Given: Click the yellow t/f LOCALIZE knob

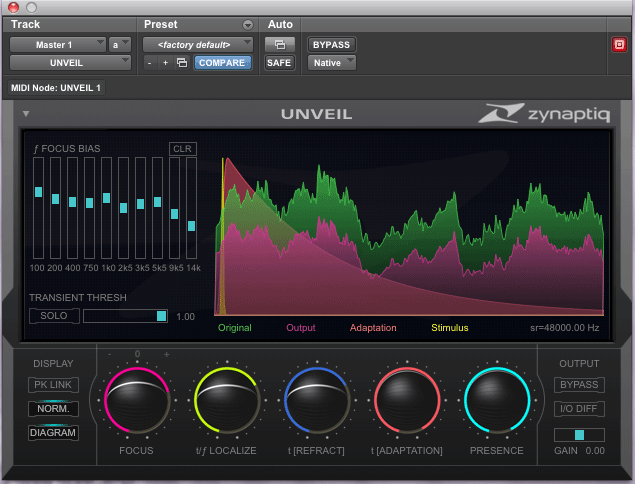Looking at the screenshot, I should click(227, 400).
